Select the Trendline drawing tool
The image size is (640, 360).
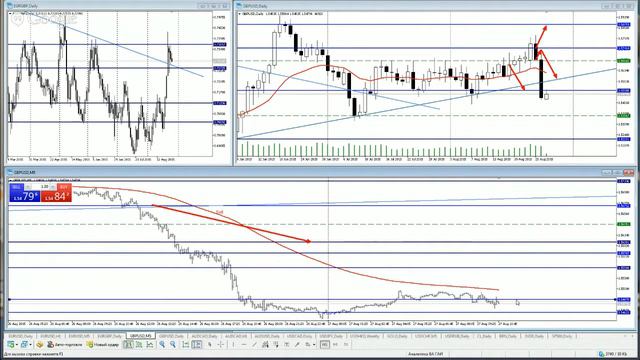pyautogui.click(x=255, y=344)
